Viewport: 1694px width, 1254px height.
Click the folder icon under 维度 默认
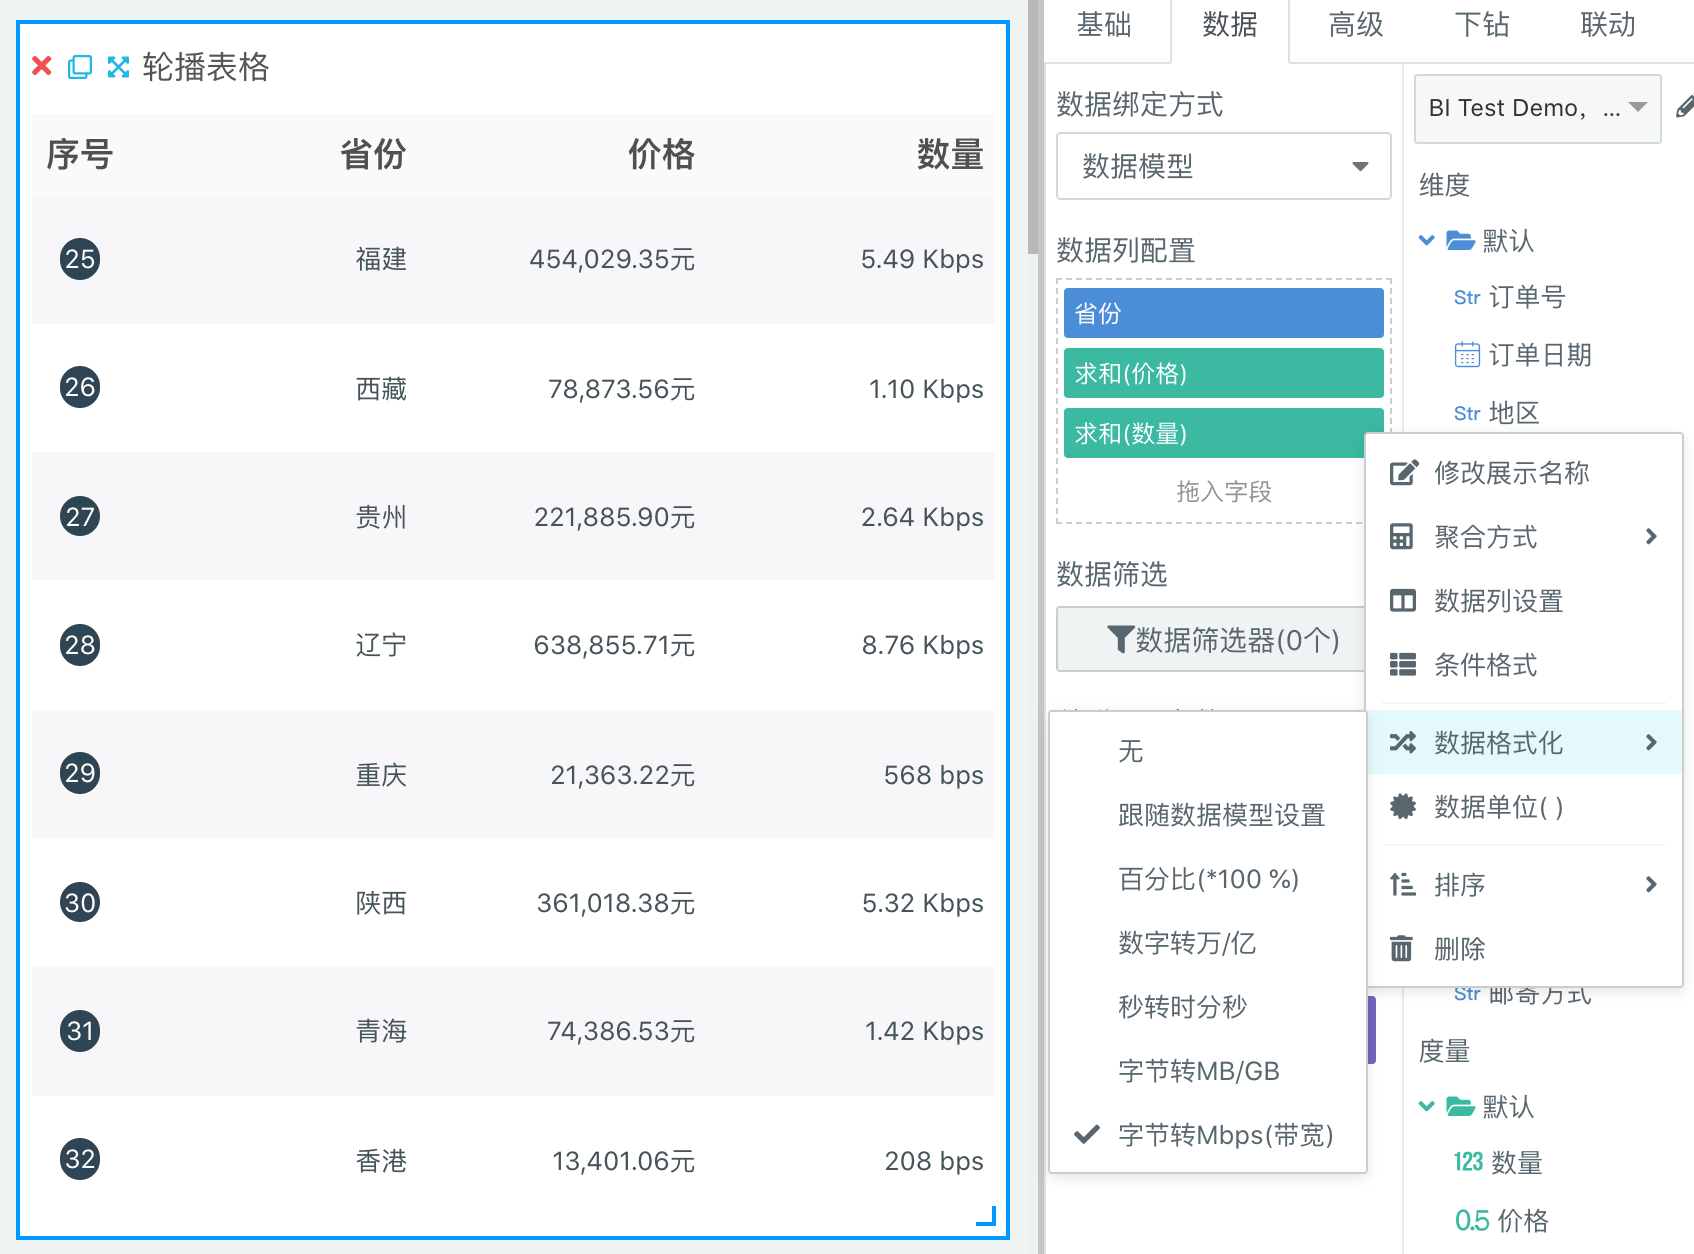(x=1460, y=240)
